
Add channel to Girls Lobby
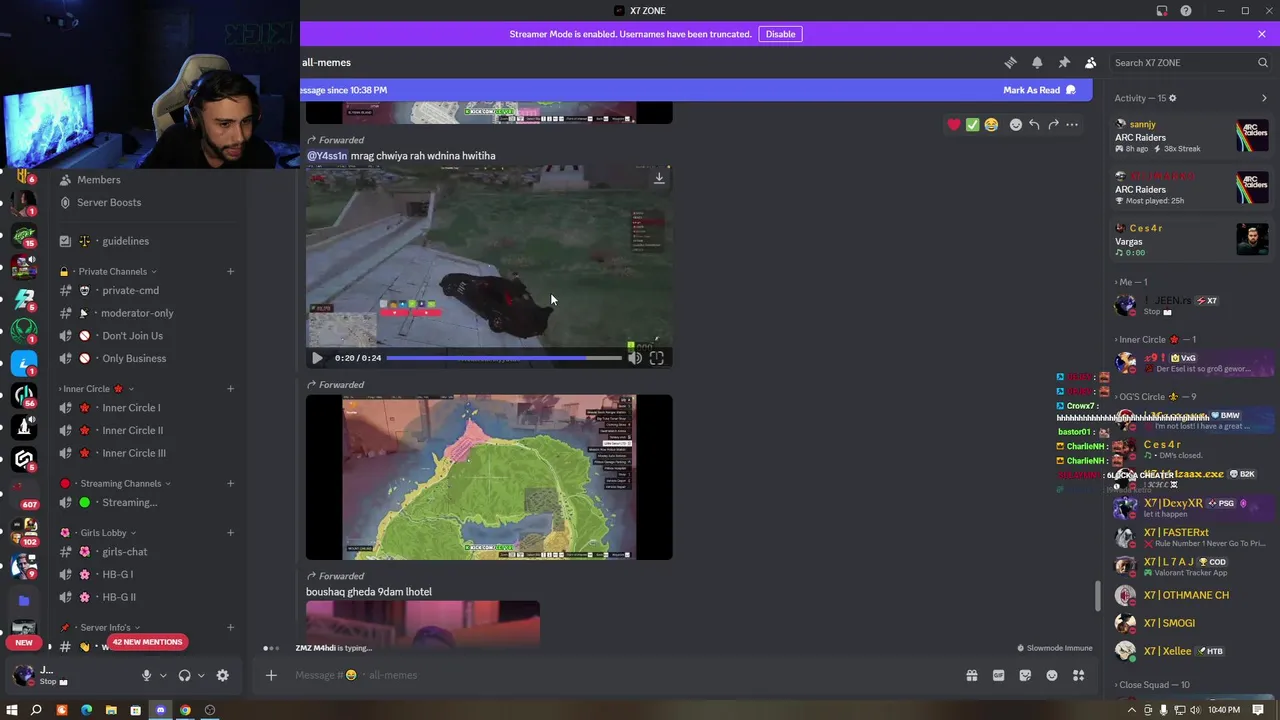[x=230, y=533]
